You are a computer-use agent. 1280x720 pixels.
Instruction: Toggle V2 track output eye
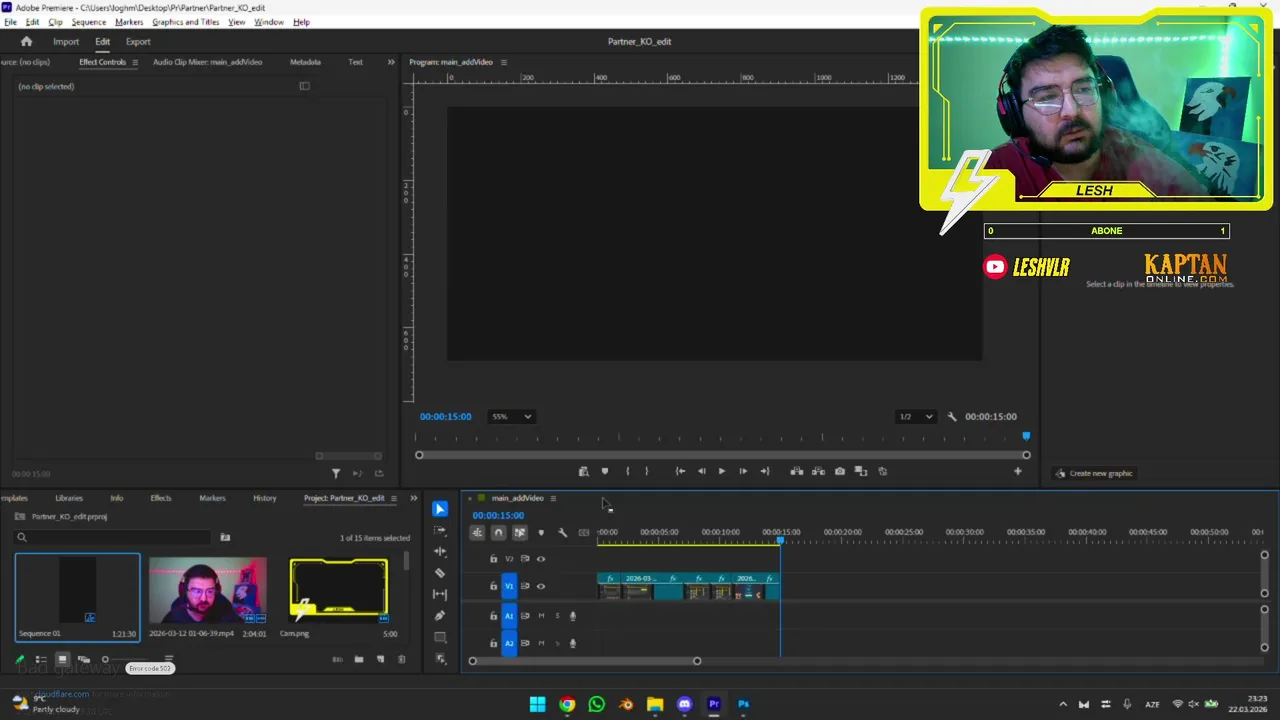click(541, 559)
